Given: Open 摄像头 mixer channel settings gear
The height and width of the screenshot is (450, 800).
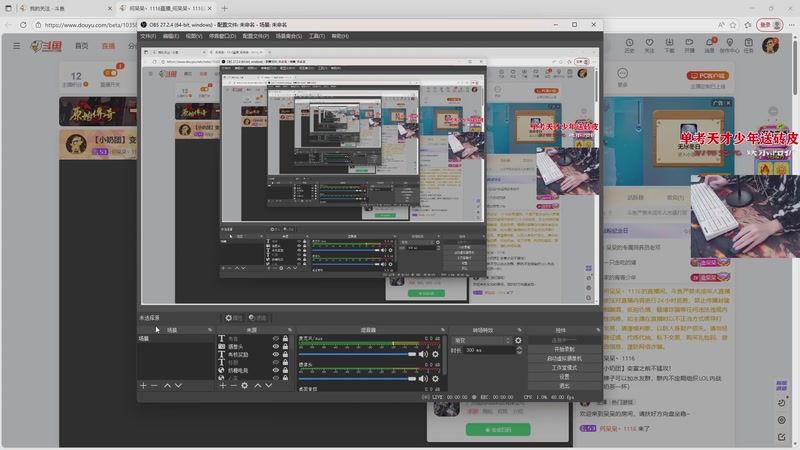Looking at the screenshot, I should tap(435, 379).
